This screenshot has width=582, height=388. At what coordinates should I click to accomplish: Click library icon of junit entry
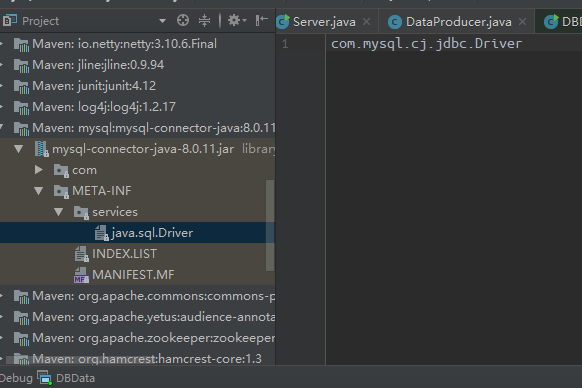(x=21, y=87)
